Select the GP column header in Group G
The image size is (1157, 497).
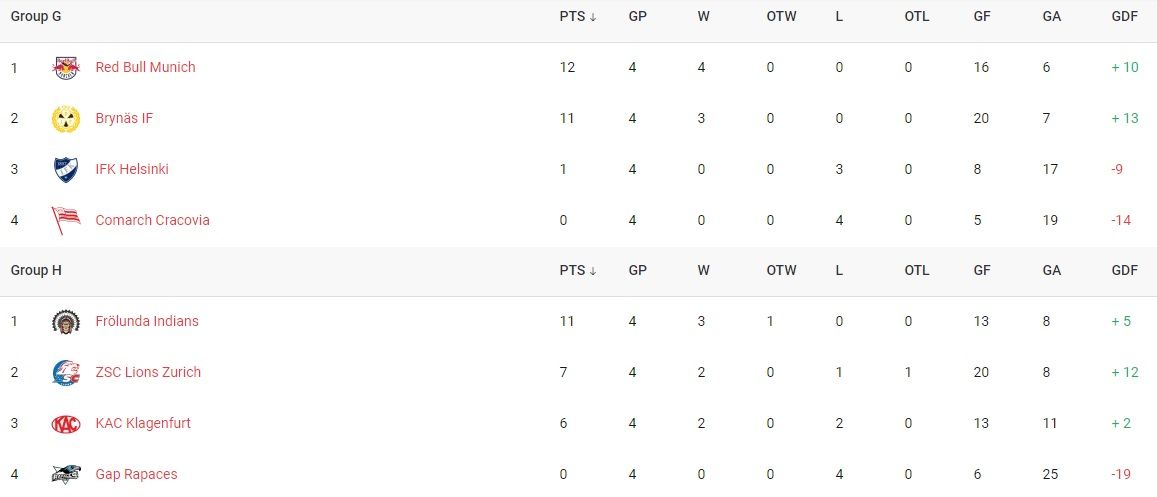638,17
